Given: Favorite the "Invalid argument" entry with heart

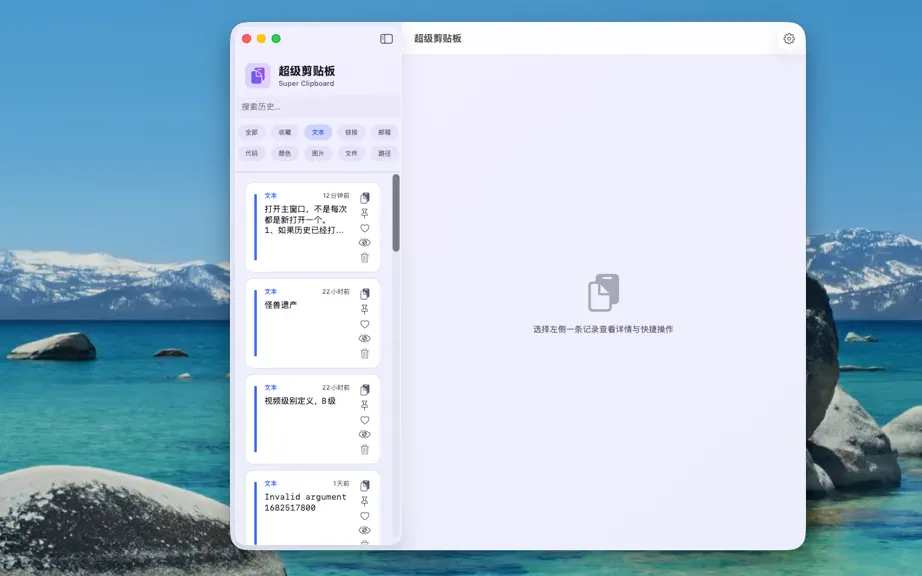Looking at the screenshot, I should click(x=365, y=515).
